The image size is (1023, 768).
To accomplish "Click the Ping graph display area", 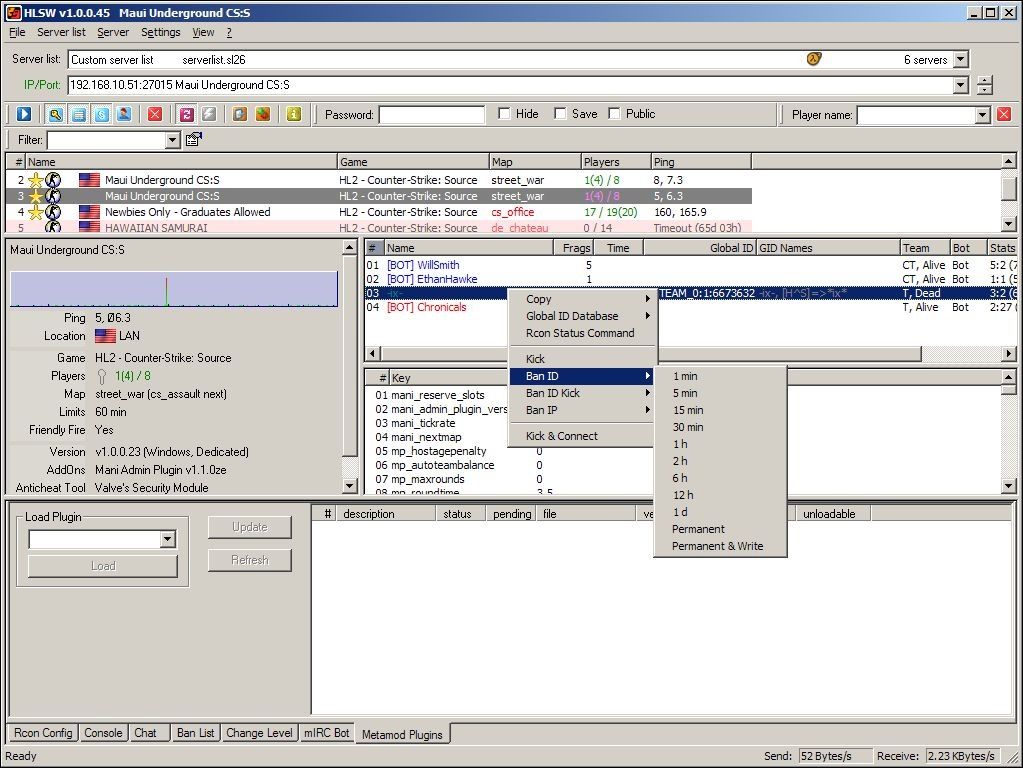I will tap(174, 288).
